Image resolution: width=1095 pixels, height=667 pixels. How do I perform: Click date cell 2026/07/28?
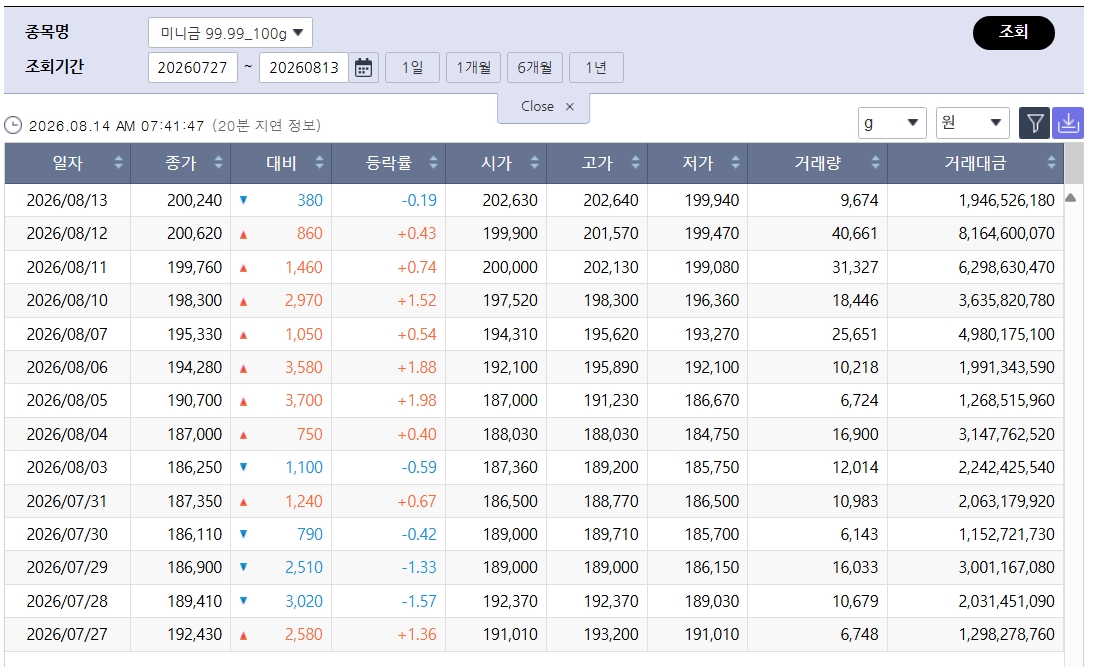coord(67,601)
